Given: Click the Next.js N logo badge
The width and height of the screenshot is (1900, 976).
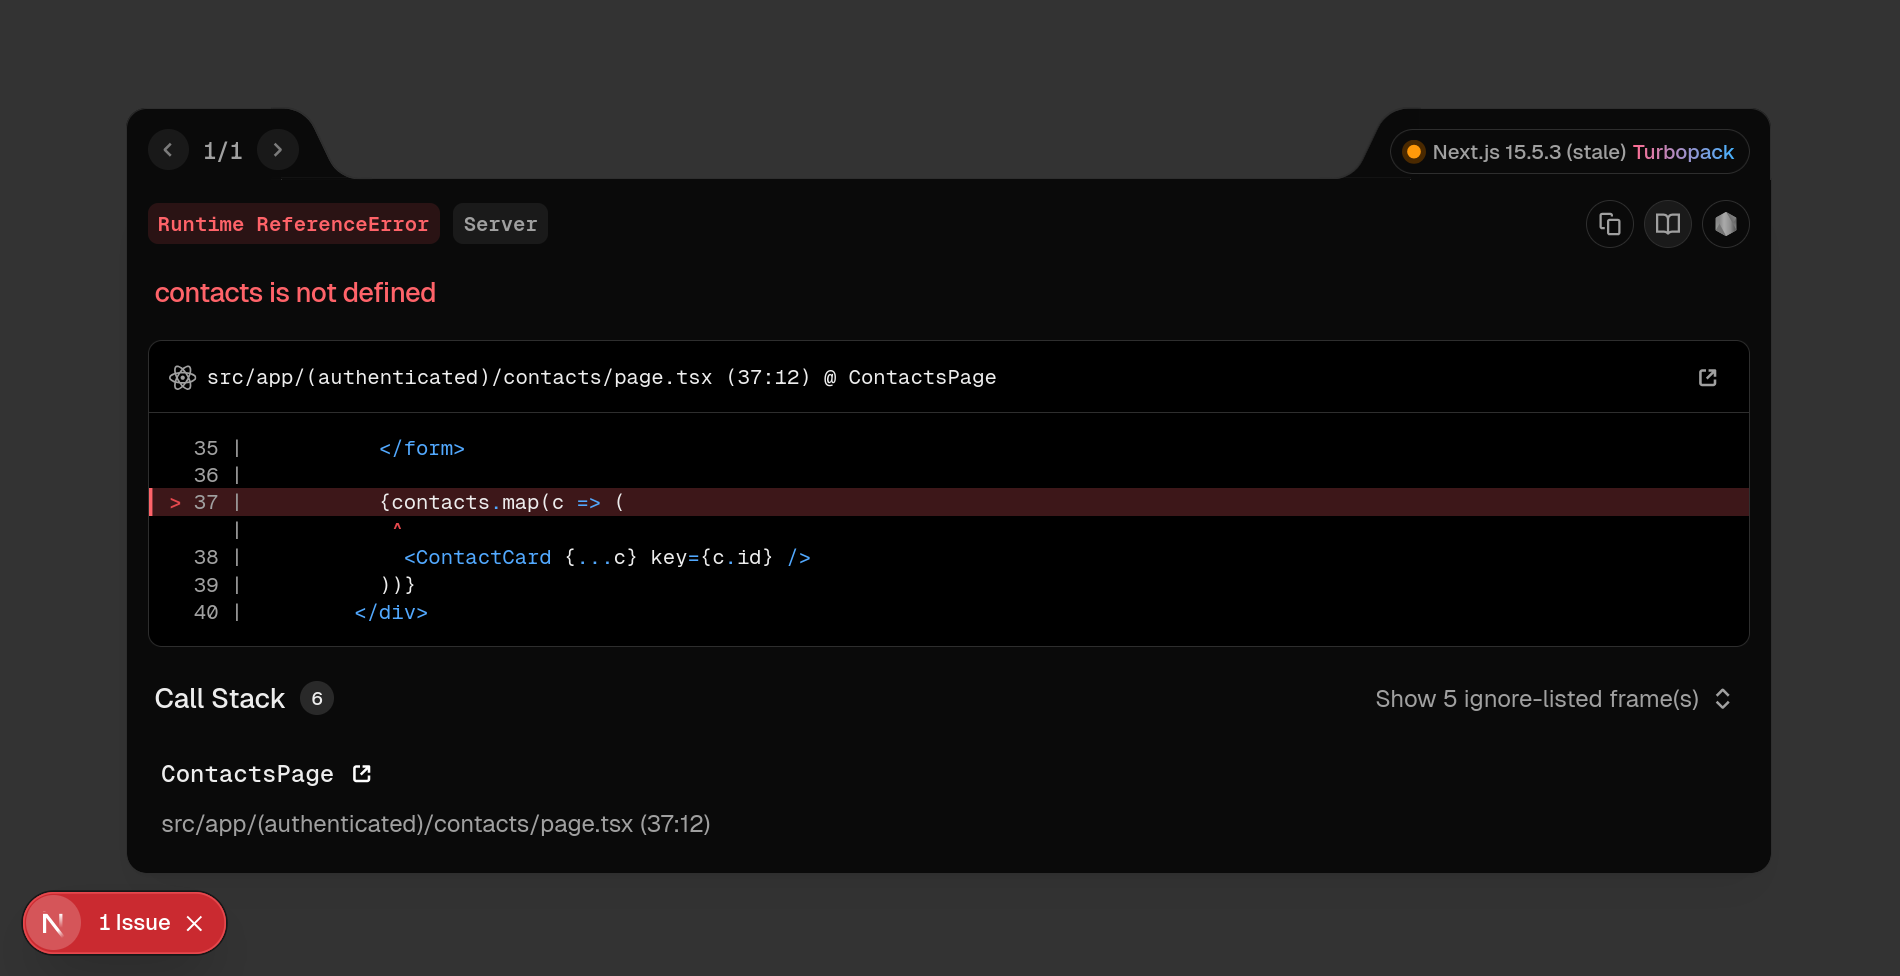Looking at the screenshot, I should pyautogui.click(x=53, y=923).
